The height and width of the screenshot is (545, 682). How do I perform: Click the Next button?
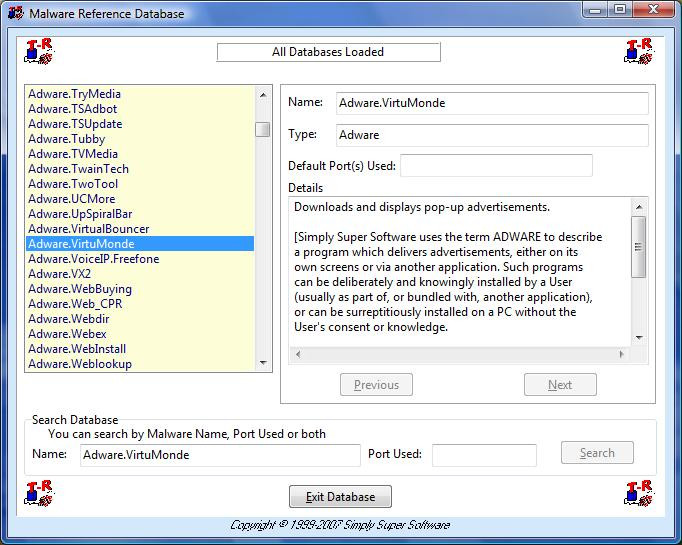click(560, 385)
